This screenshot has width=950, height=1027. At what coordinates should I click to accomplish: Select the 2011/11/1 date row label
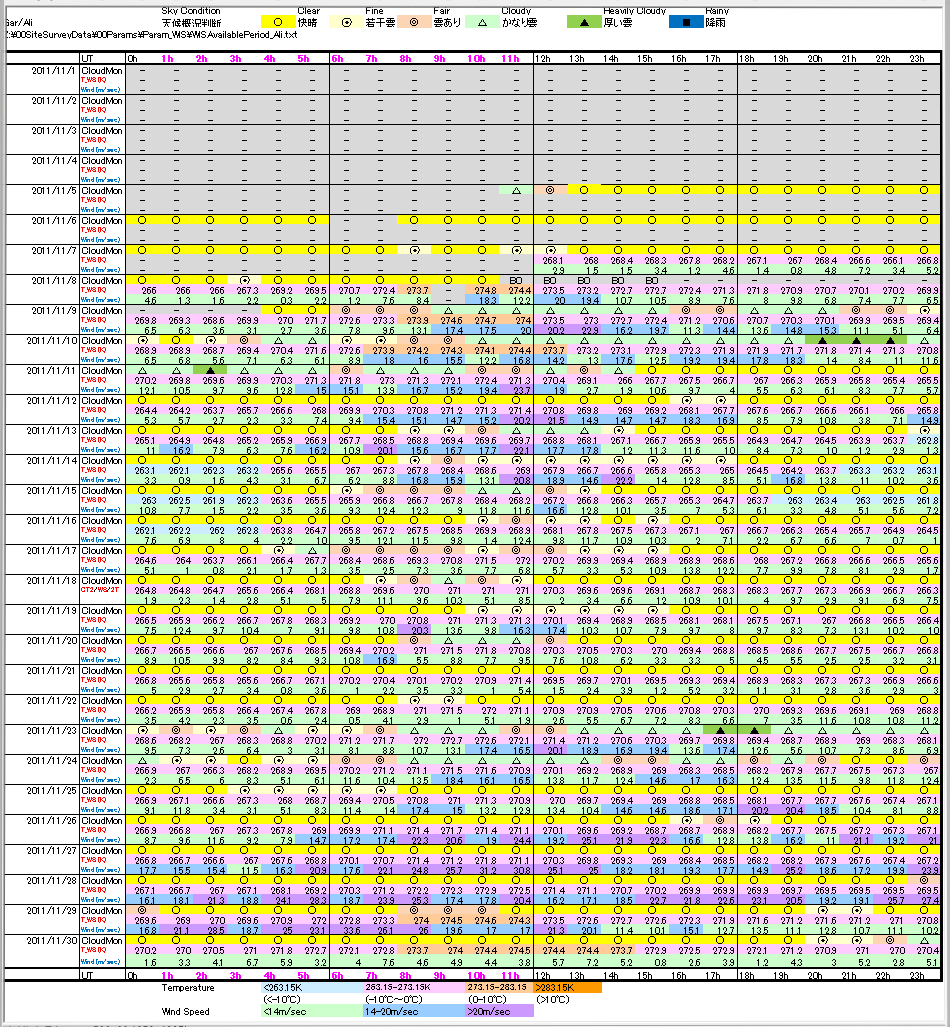tap(54, 71)
